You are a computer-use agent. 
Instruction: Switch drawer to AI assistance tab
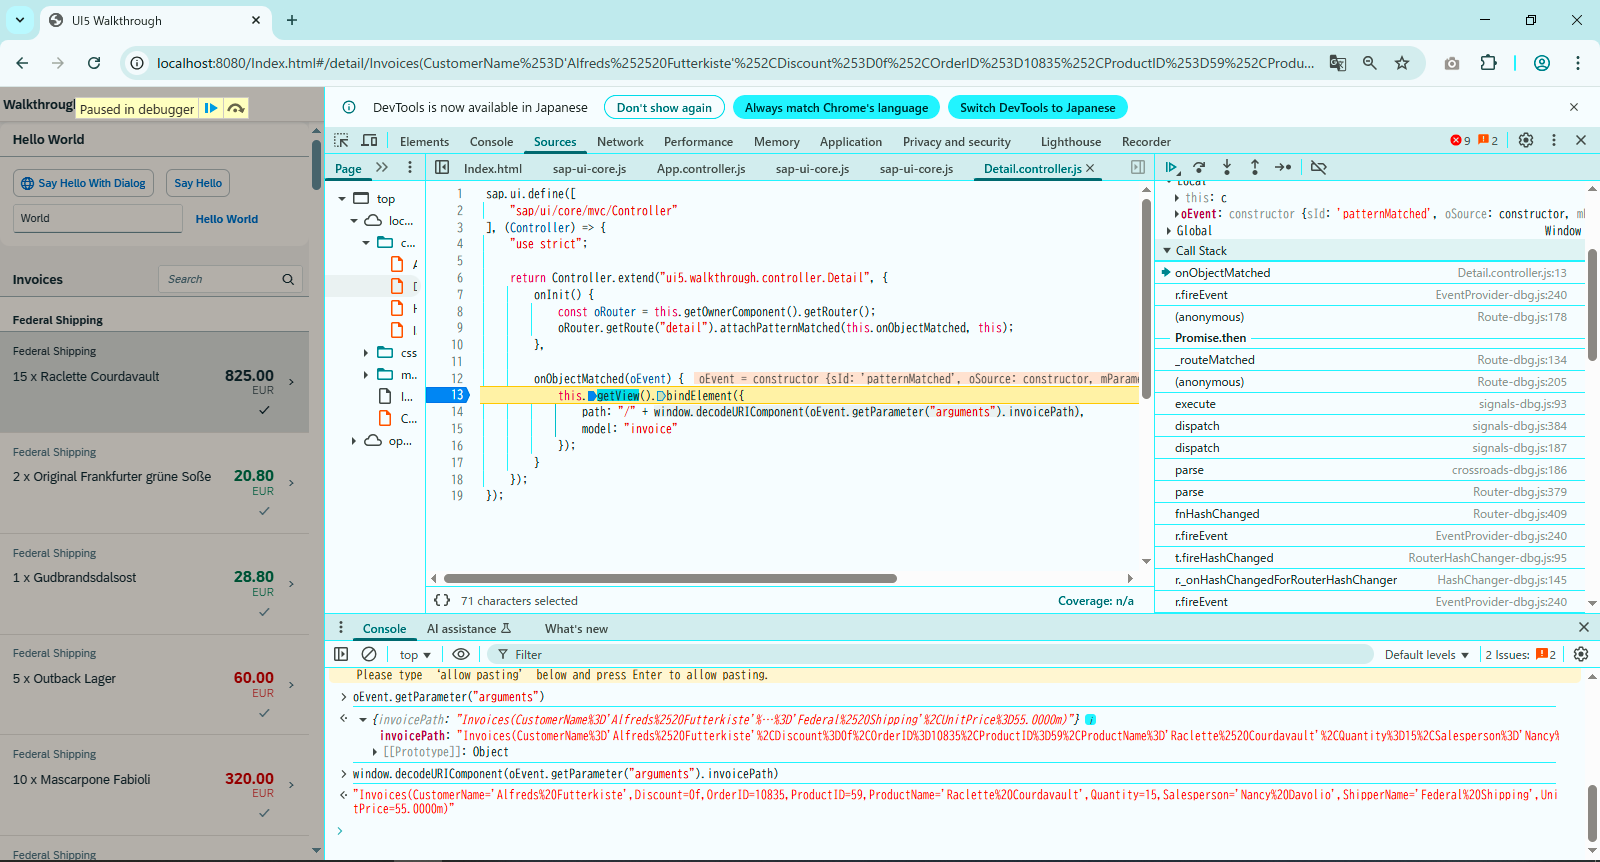click(469, 629)
